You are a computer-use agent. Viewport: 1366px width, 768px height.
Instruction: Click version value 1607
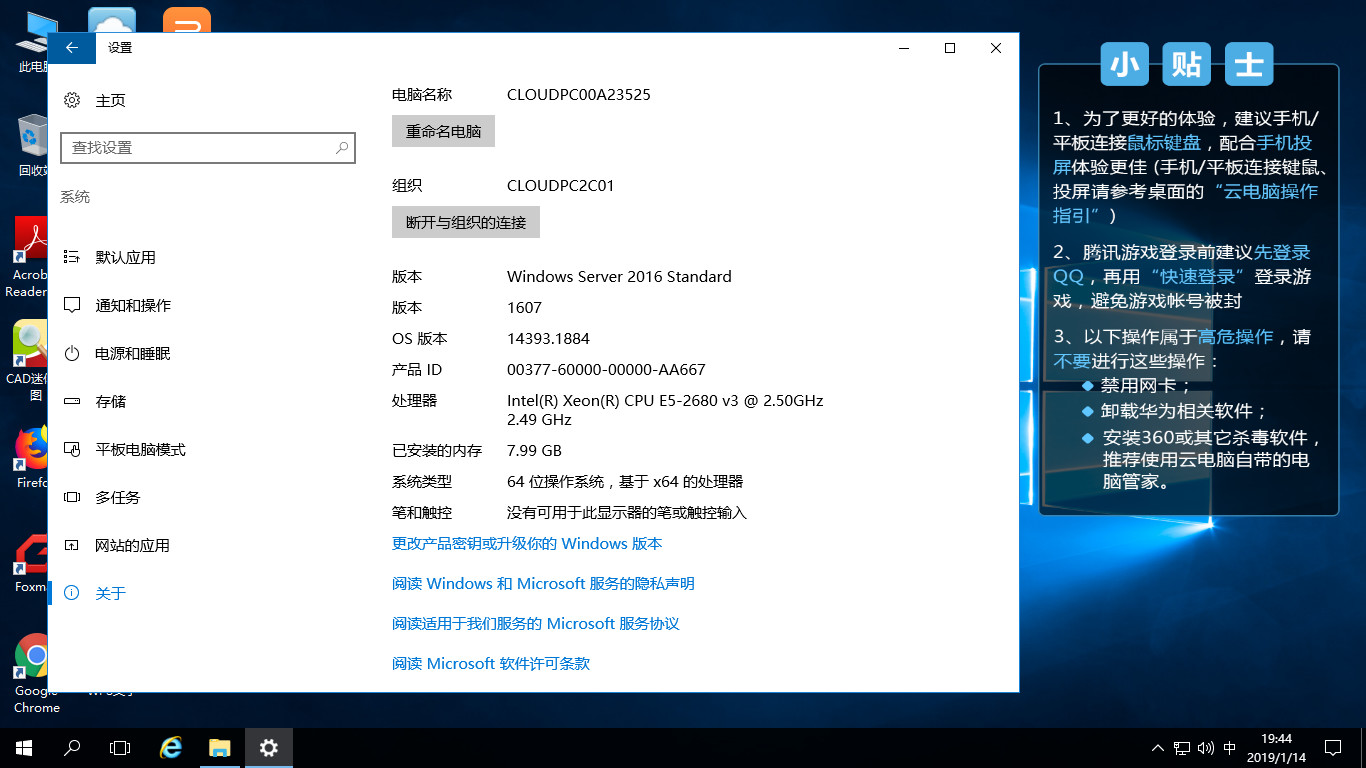pyautogui.click(x=524, y=307)
